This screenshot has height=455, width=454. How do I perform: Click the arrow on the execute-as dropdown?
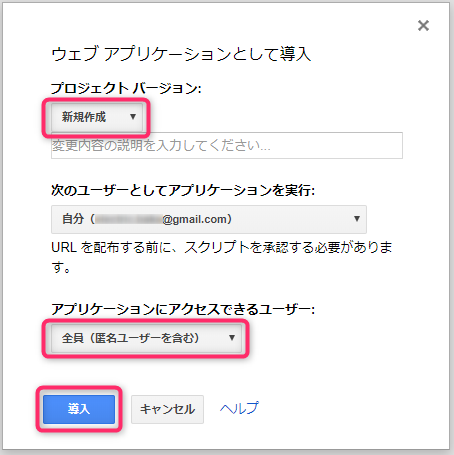pyautogui.click(x=357, y=219)
